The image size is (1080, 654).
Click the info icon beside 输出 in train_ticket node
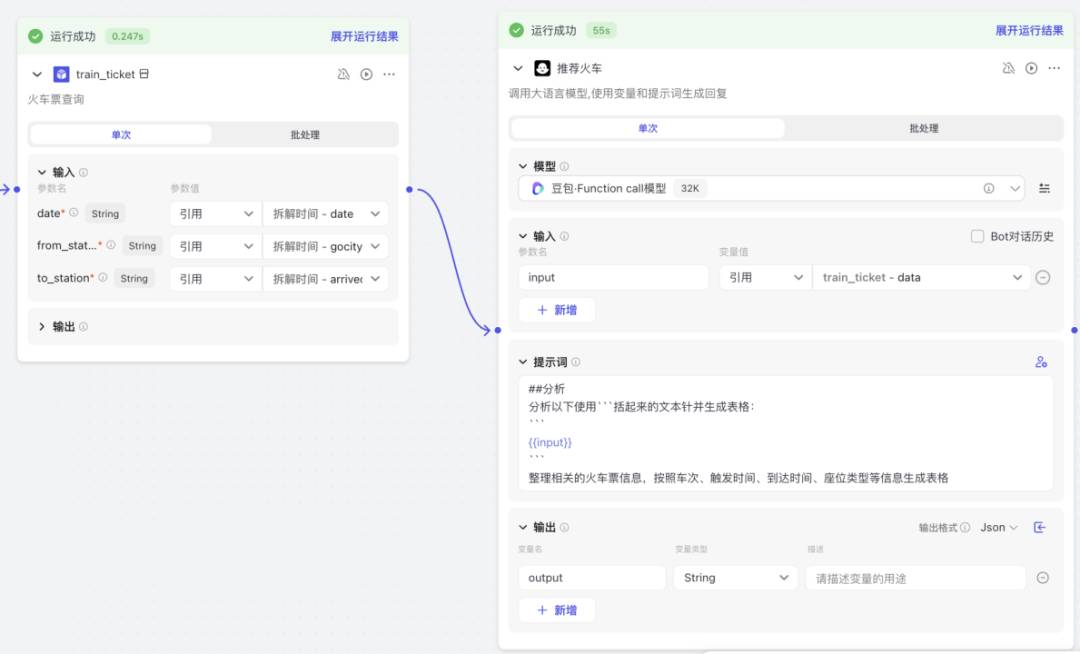(x=83, y=326)
